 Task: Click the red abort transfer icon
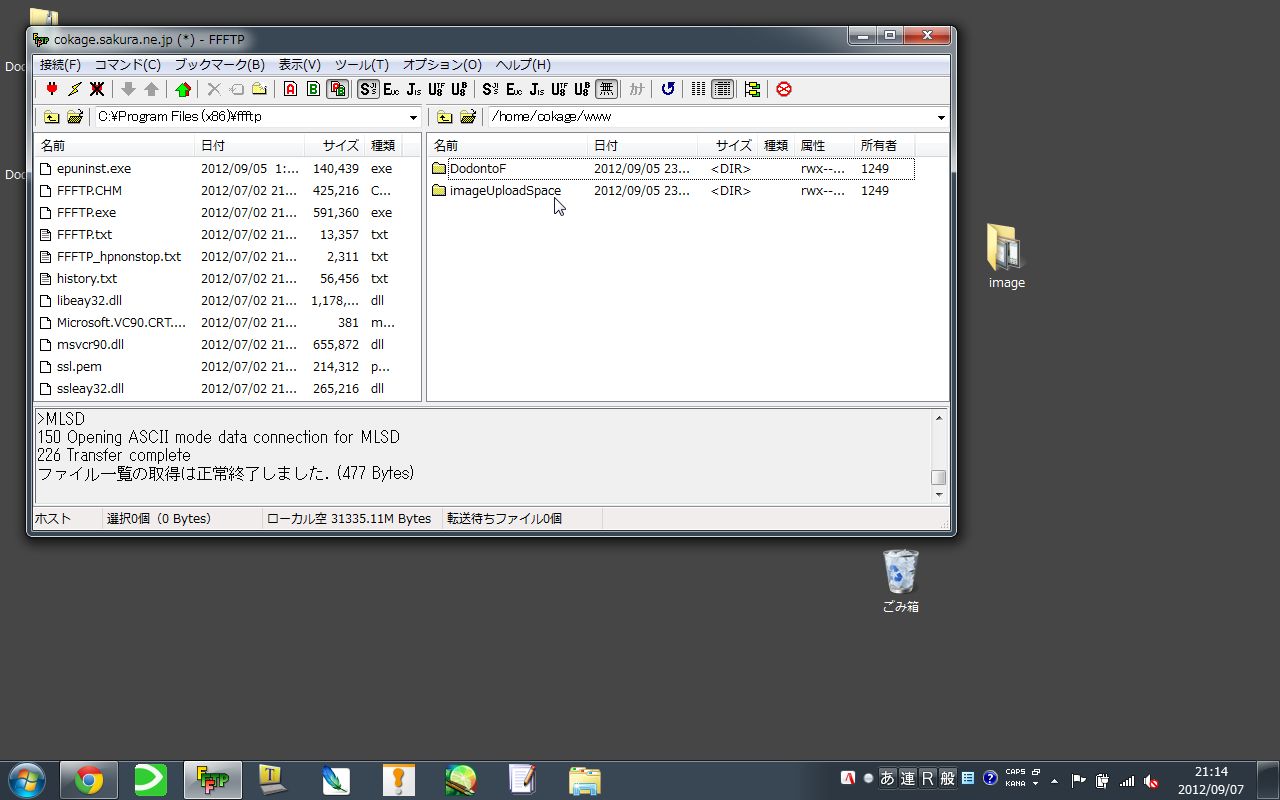point(784,89)
